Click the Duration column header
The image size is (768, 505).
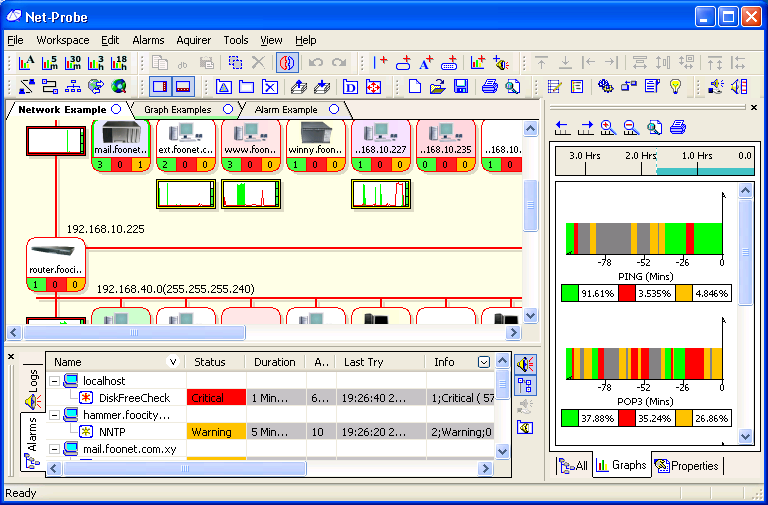click(275, 362)
